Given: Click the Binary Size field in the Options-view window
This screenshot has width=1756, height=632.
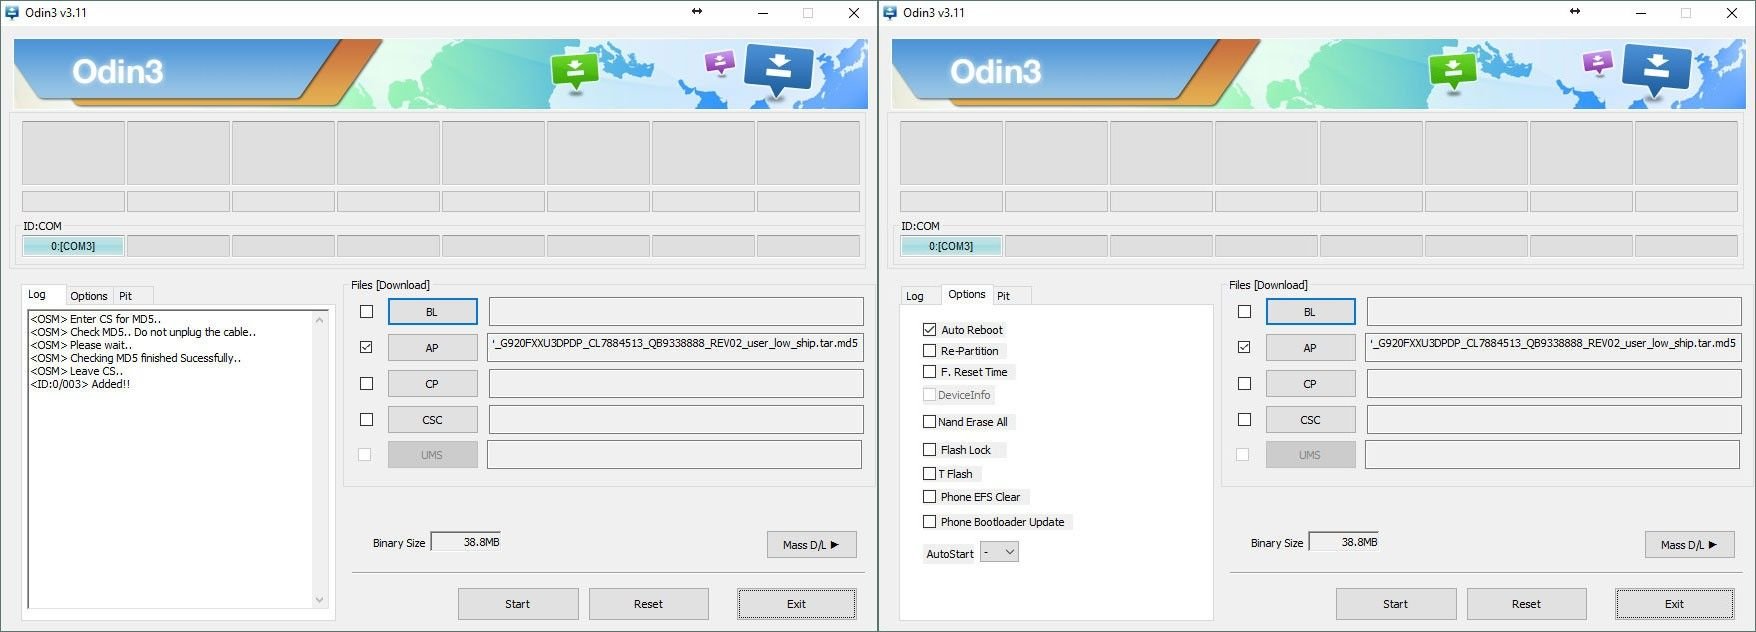Looking at the screenshot, I should (x=1345, y=542).
